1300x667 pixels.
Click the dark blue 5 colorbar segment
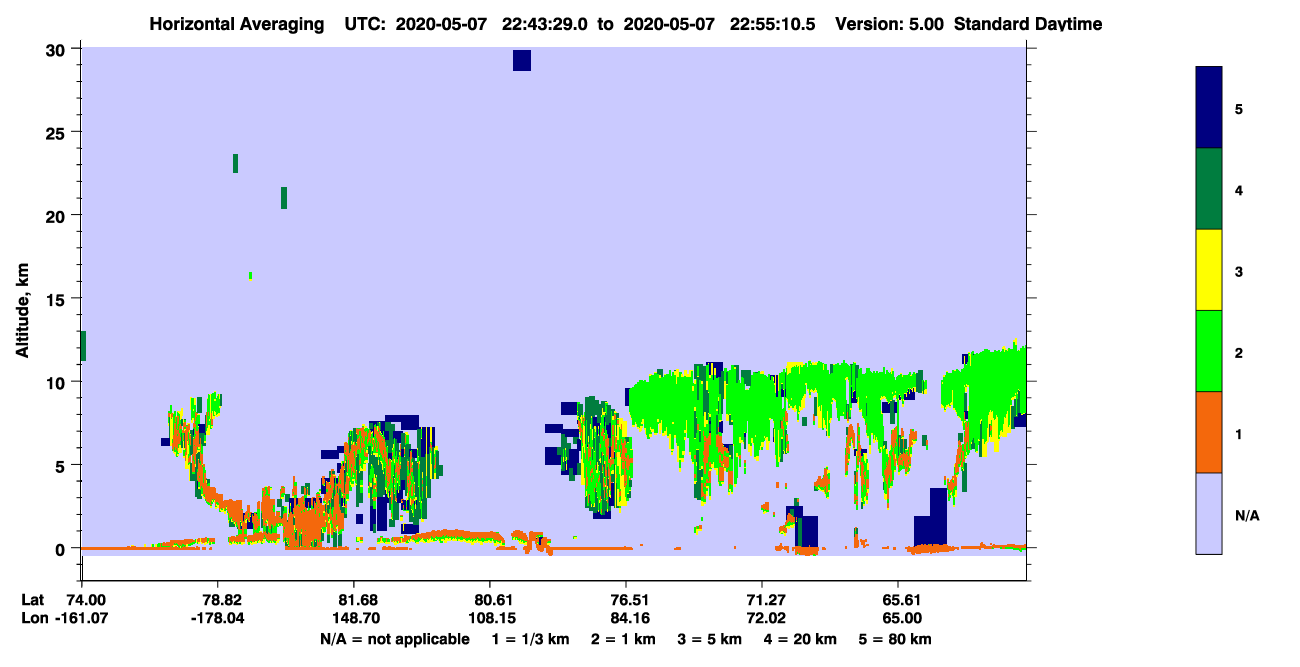pos(1209,107)
